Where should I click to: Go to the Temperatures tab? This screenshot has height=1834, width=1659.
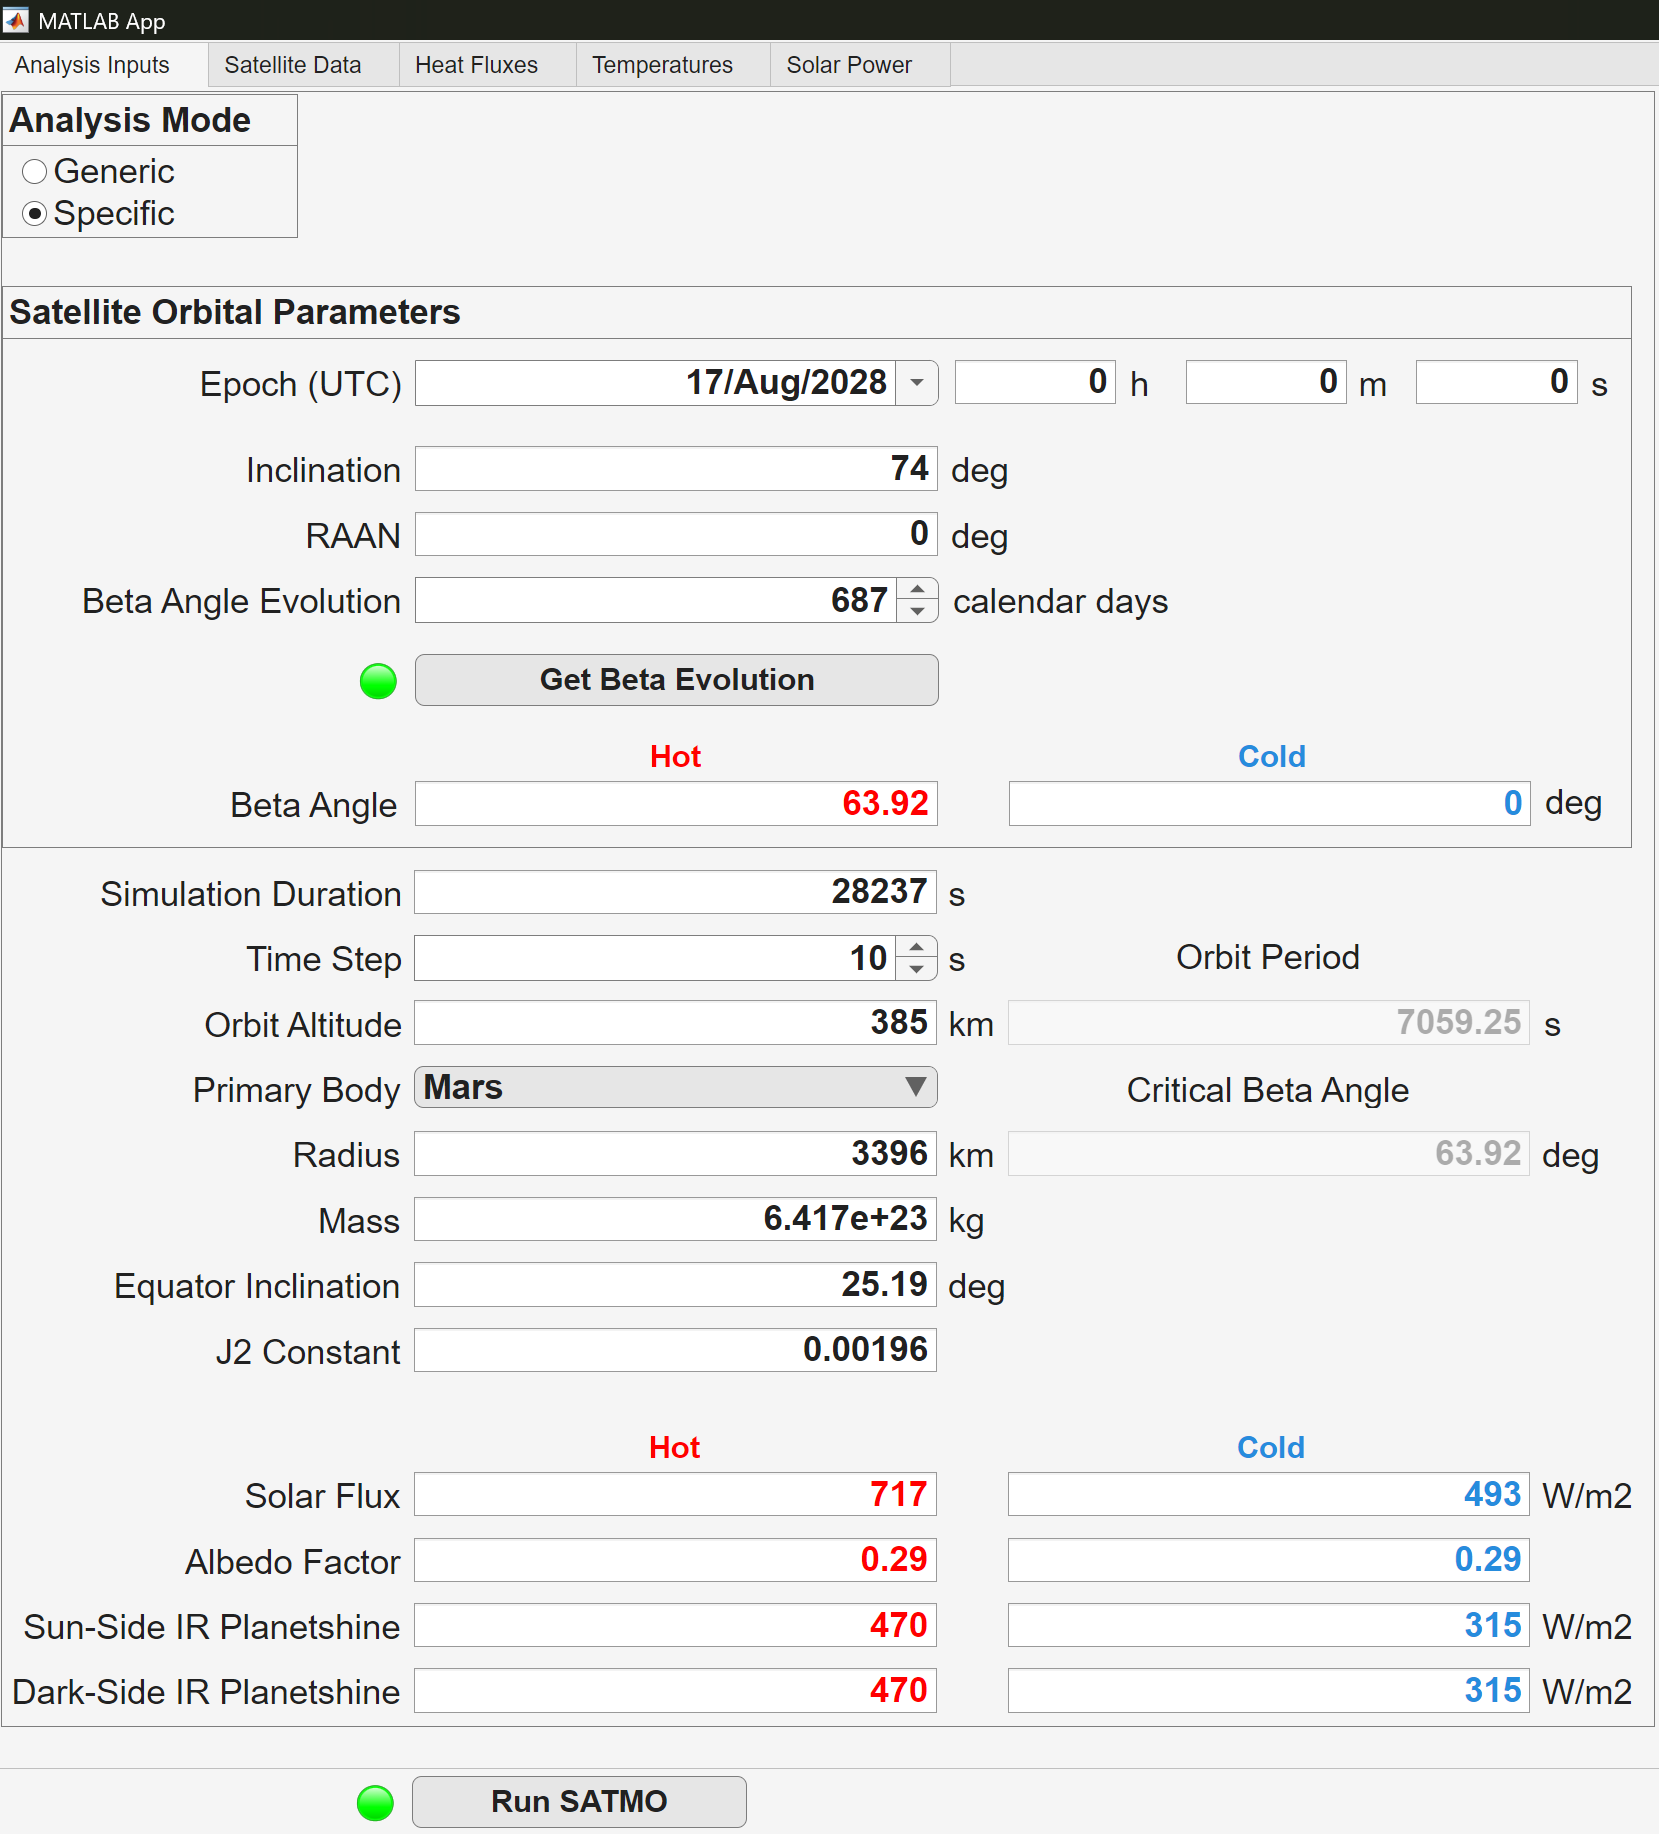click(662, 65)
